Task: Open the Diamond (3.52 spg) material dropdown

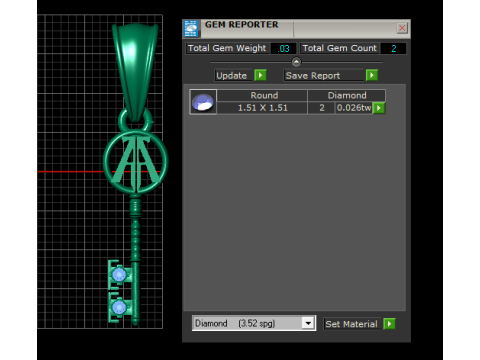Action: tap(308, 323)
